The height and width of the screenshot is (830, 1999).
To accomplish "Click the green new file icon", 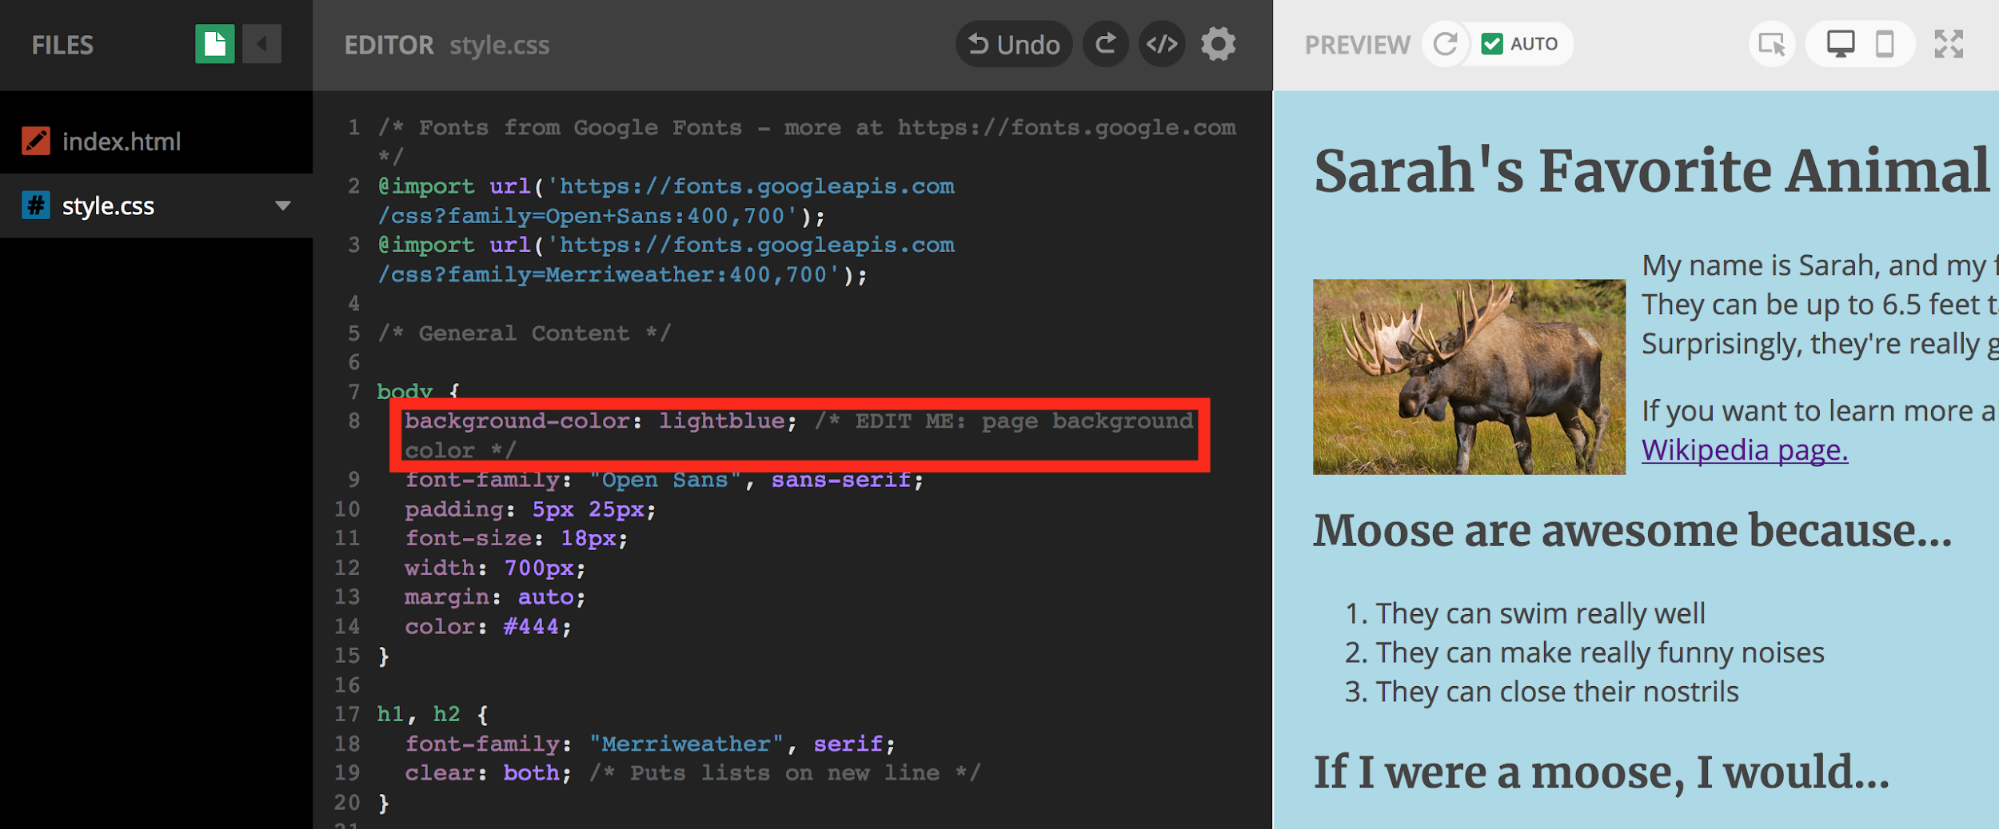I will (x=214, y=44).
